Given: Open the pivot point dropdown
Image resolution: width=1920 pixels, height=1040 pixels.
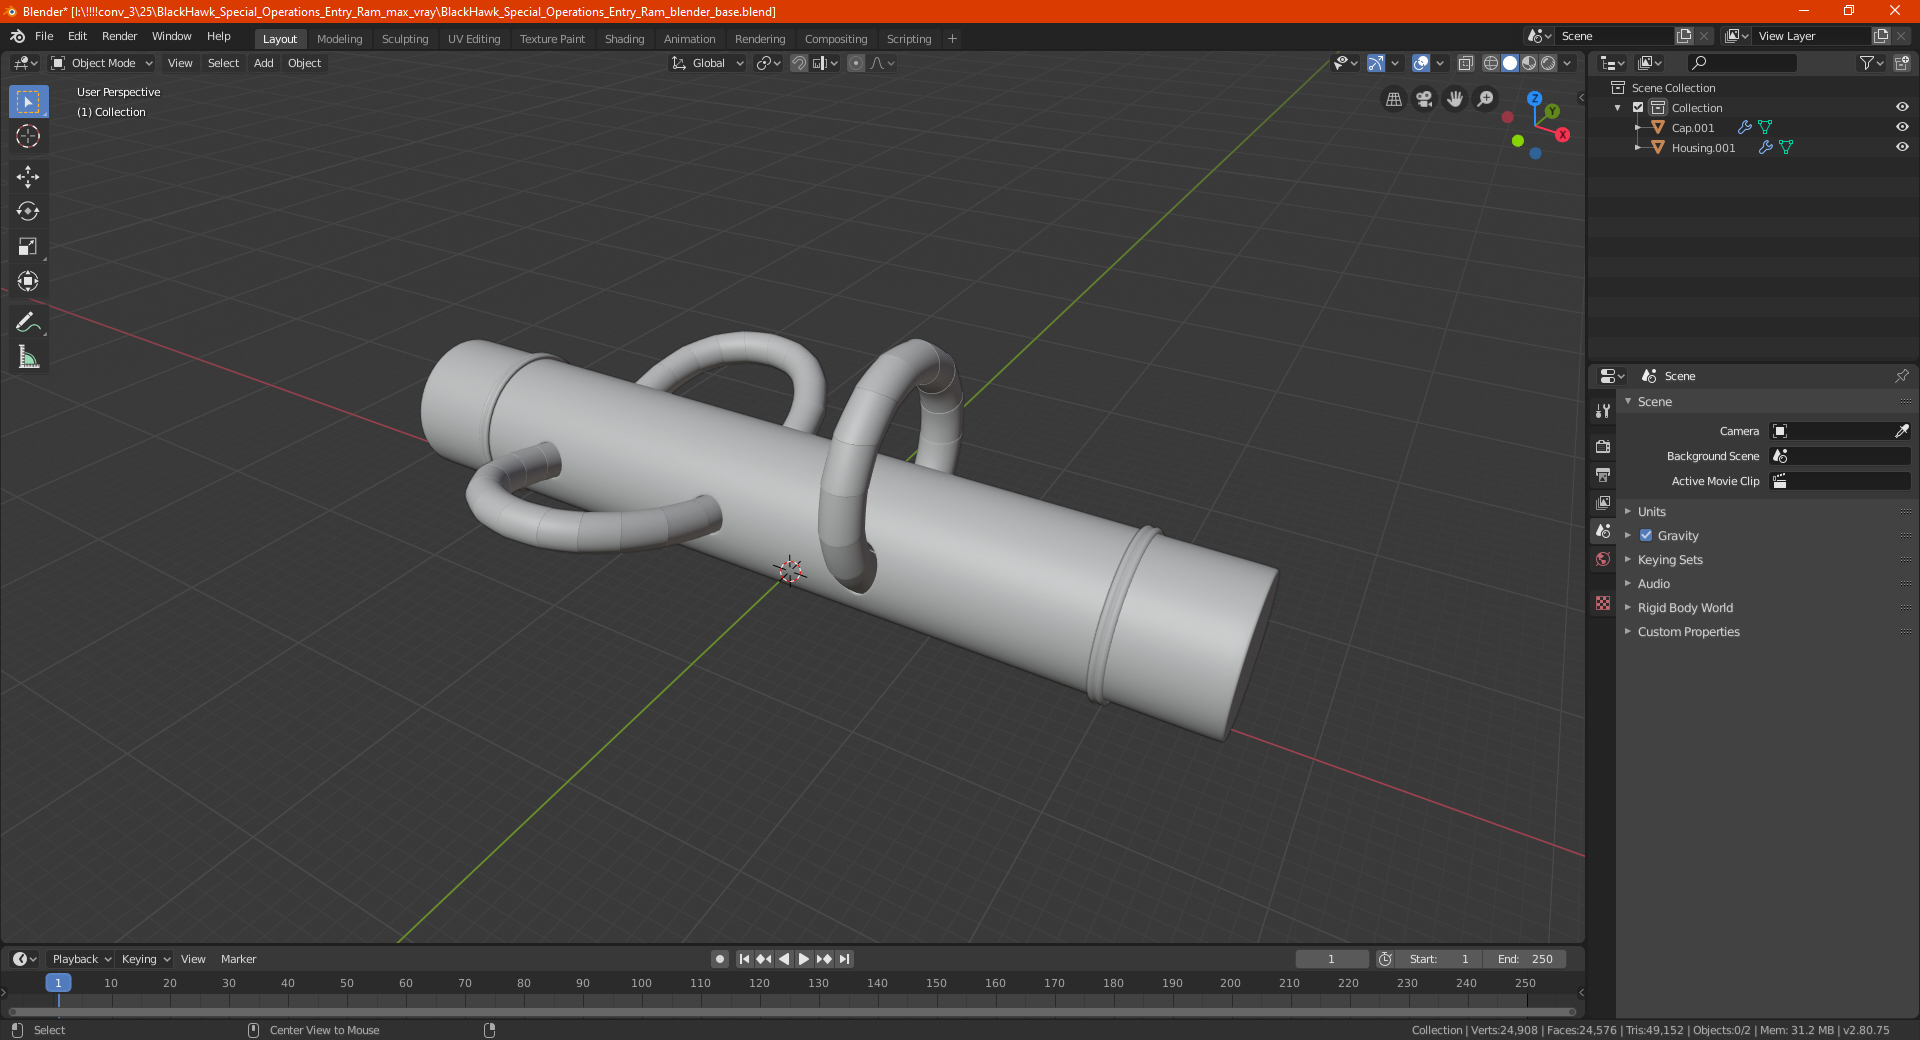Looking at the screenshot, I should 768,63.
